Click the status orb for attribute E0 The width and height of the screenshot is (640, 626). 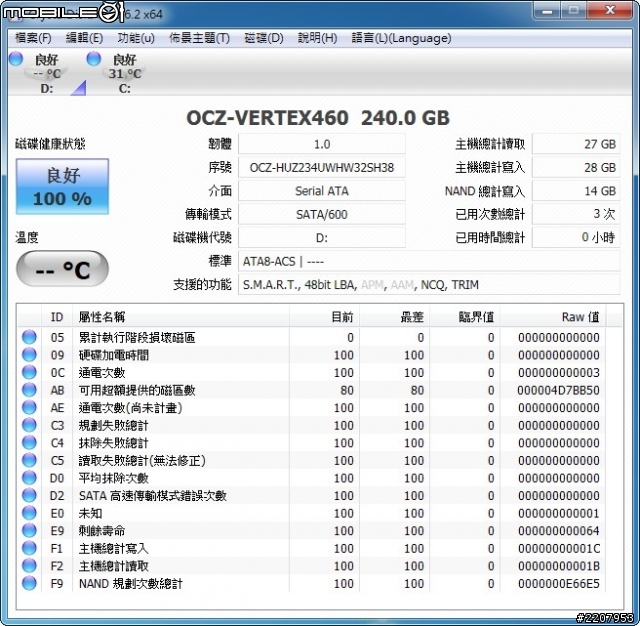(29, 513)
